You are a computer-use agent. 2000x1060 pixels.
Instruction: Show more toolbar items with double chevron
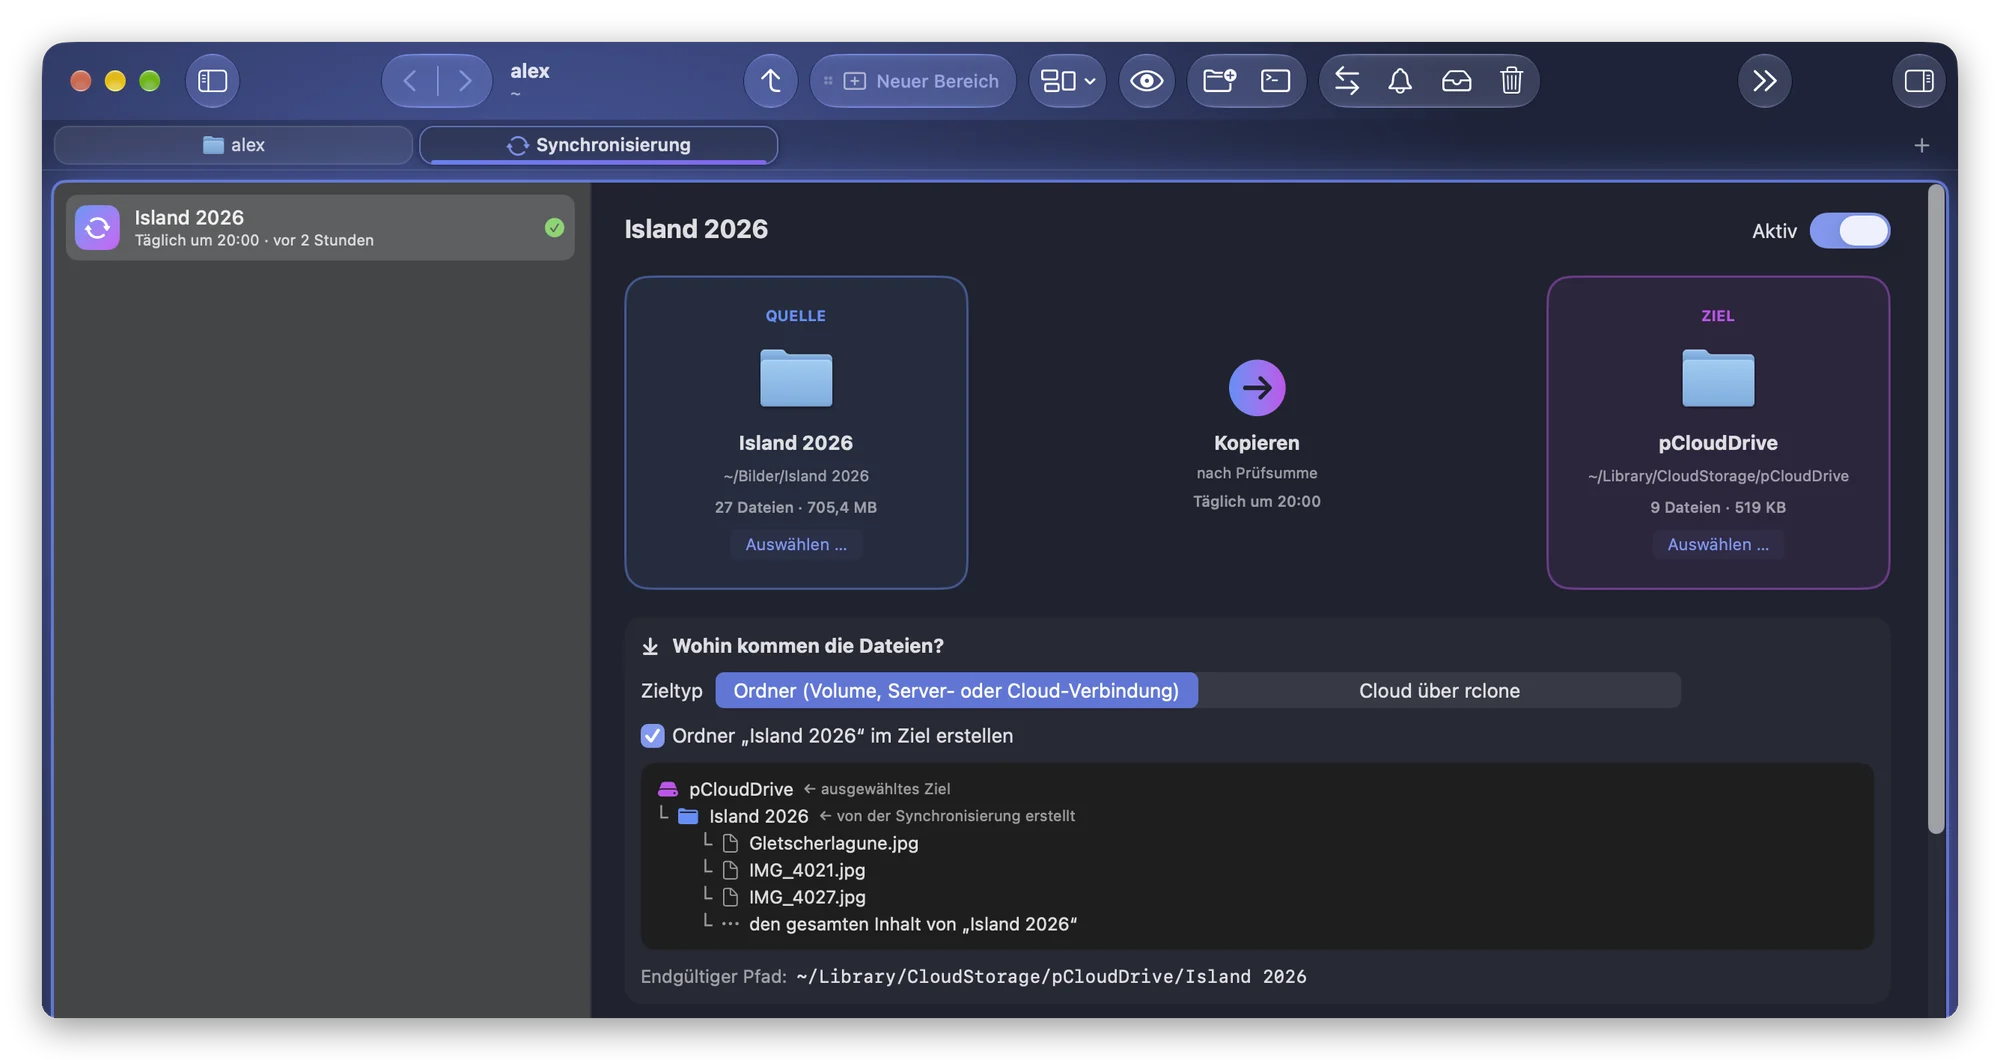1764,81
